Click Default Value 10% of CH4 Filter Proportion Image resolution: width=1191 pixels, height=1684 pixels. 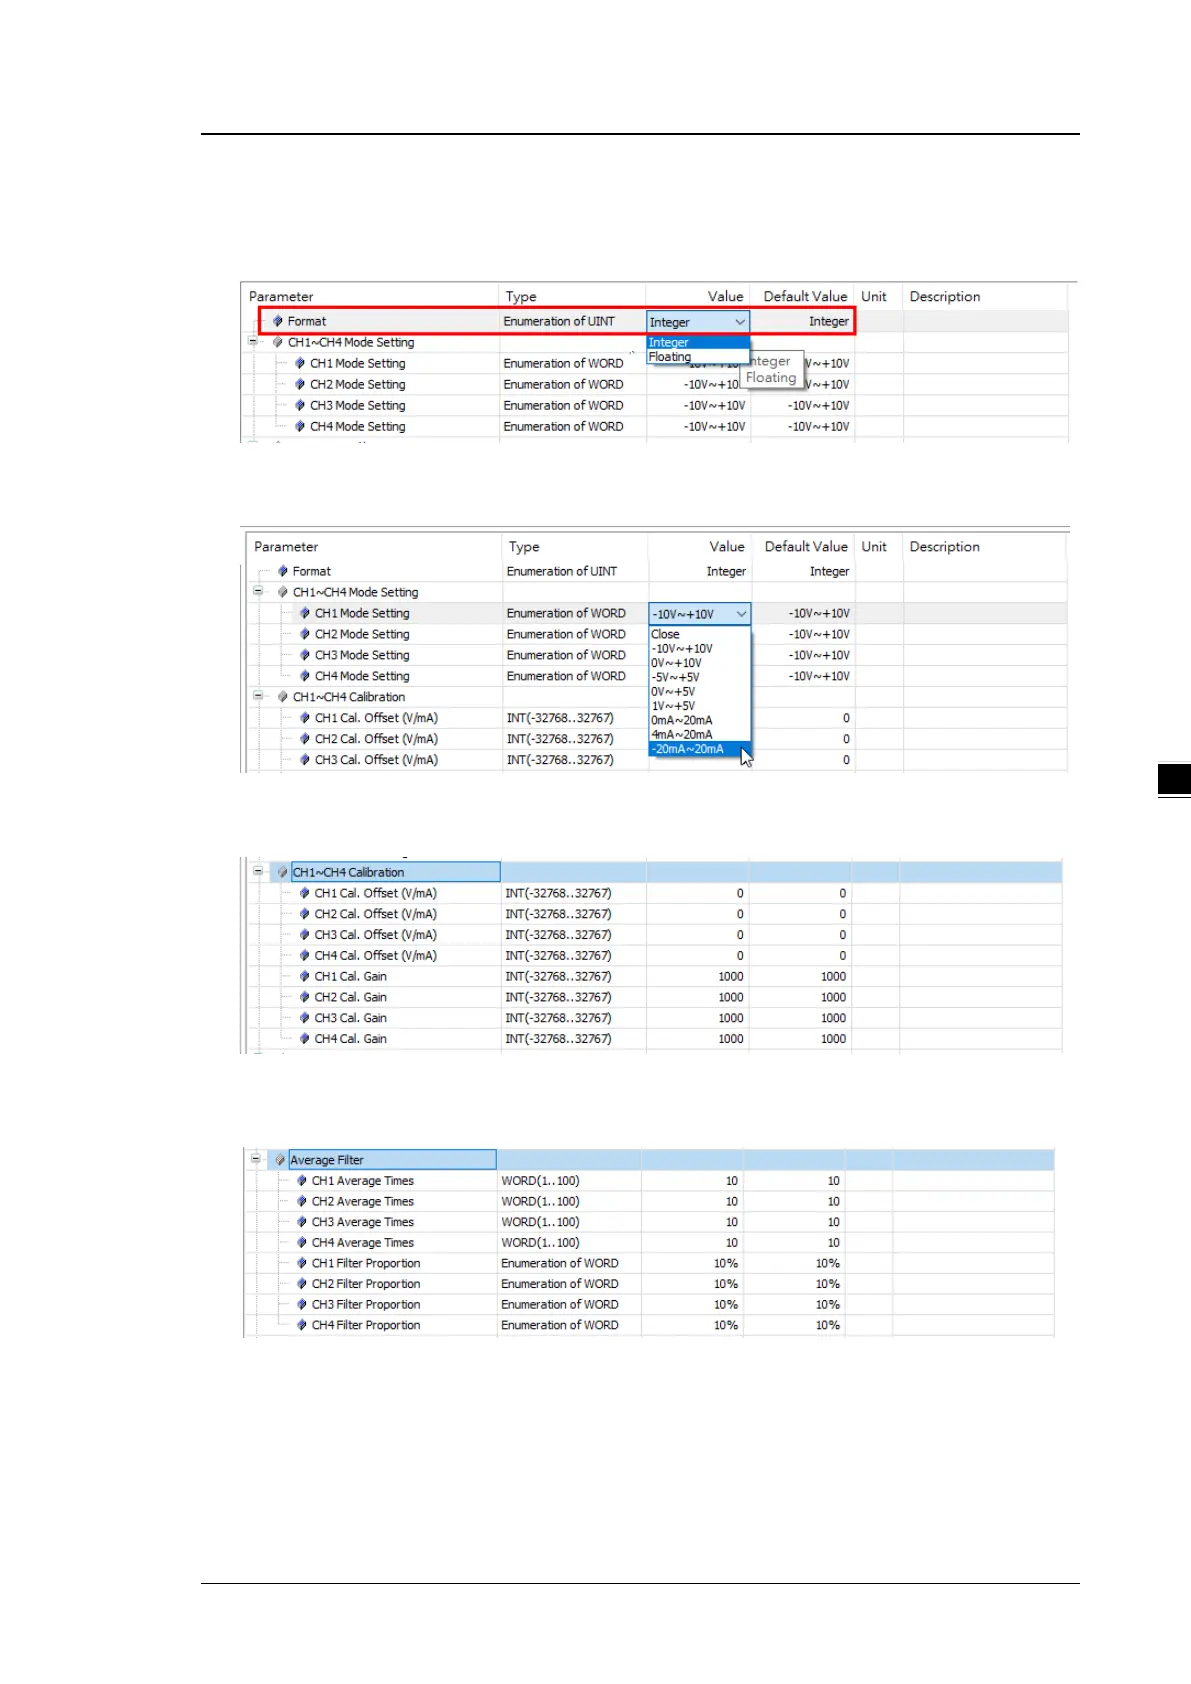point(828,1325)
